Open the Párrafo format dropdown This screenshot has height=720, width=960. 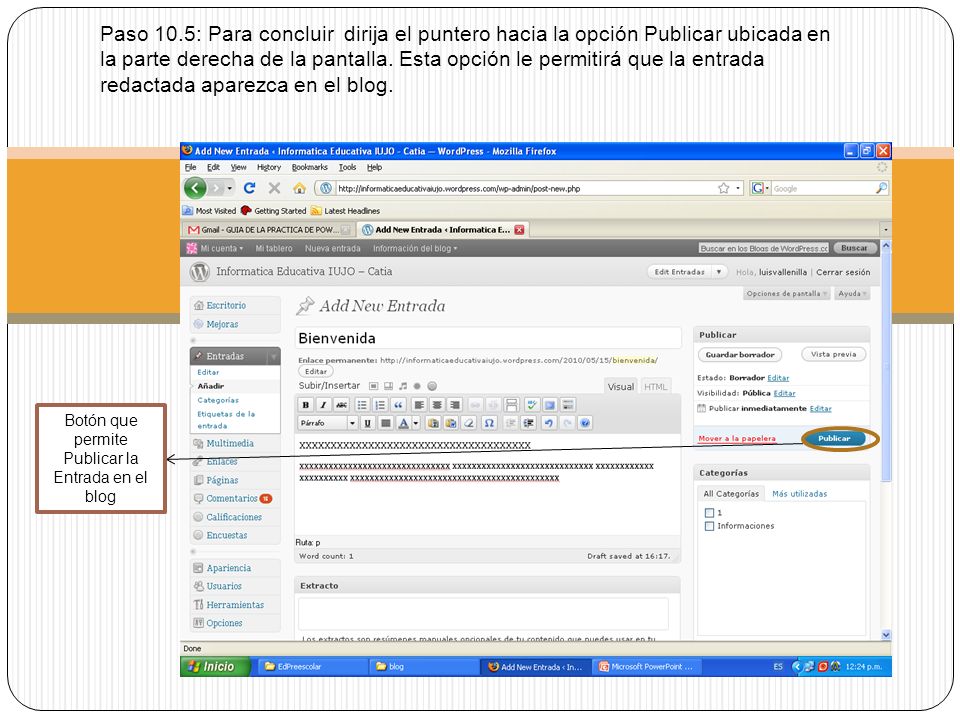click(328, 423)
